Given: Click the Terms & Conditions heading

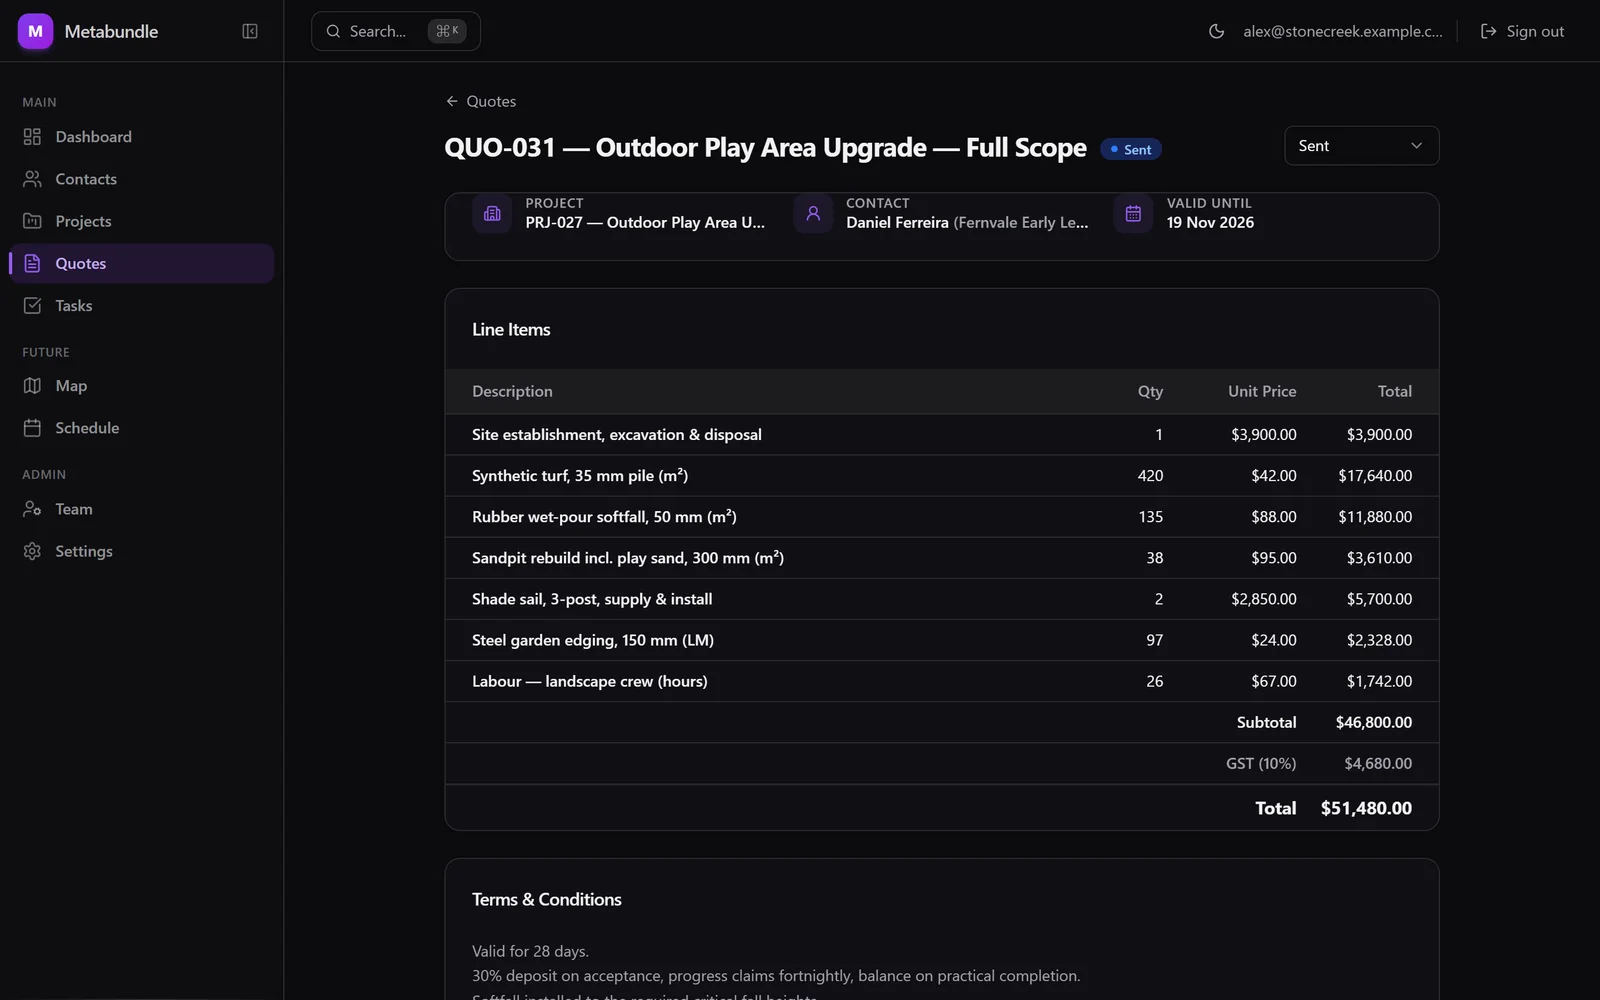Looking at the screenshot, I should point(547,899).
